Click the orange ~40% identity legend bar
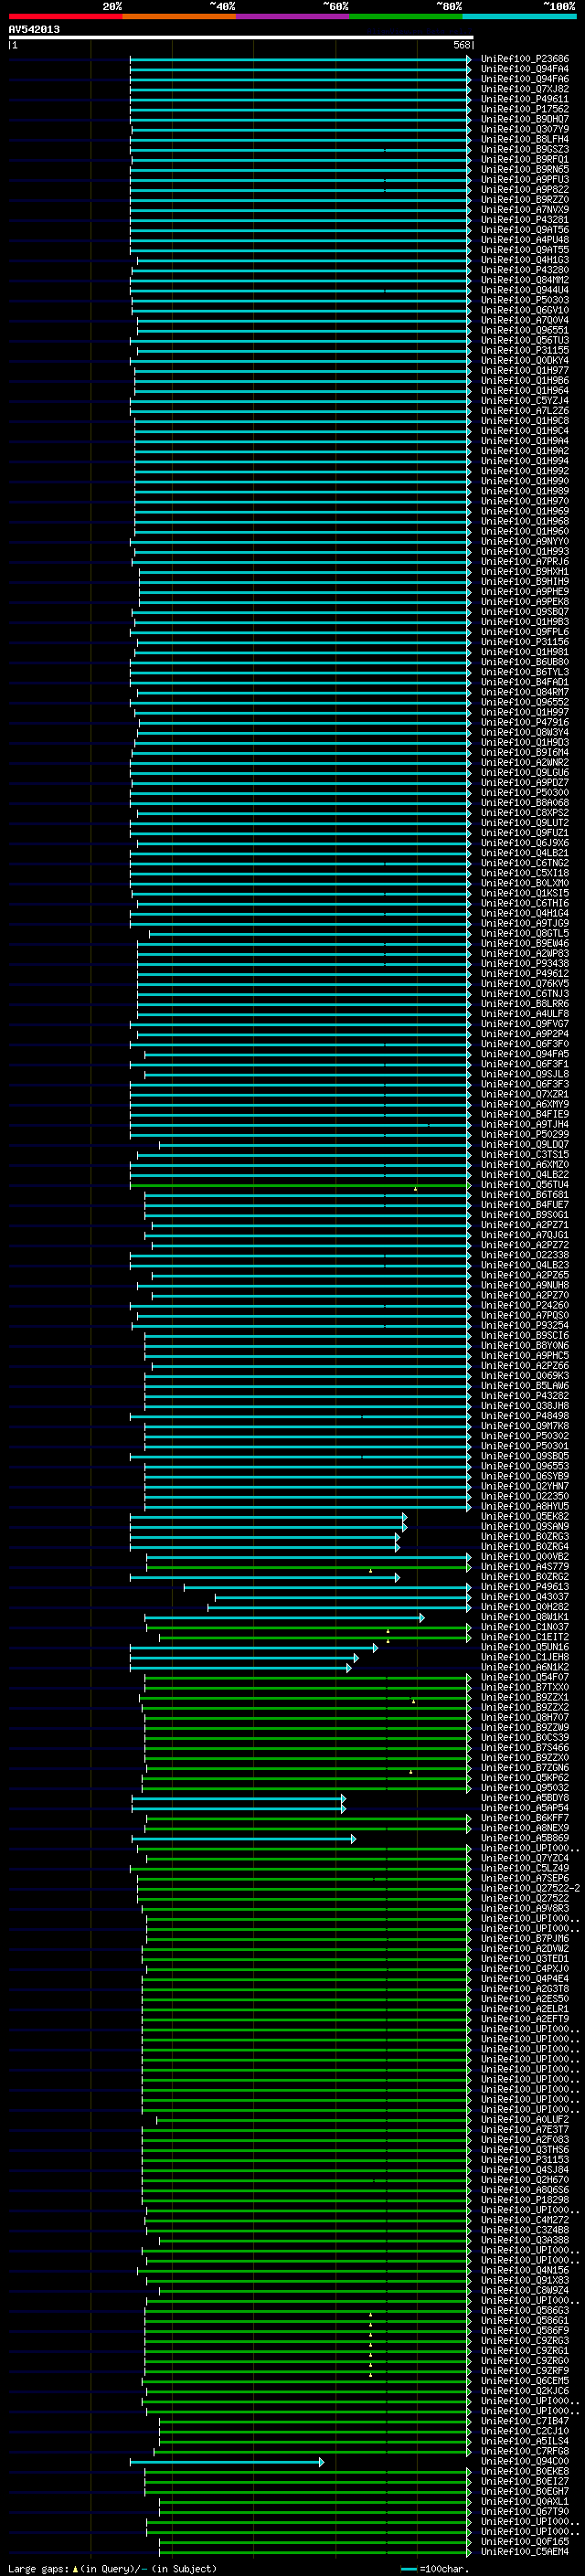The image size is (585, 2576). coord(179,16)
